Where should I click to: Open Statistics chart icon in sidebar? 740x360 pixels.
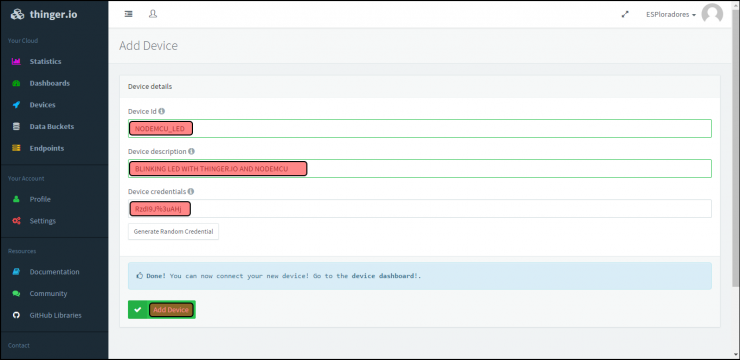coord(16,61)
